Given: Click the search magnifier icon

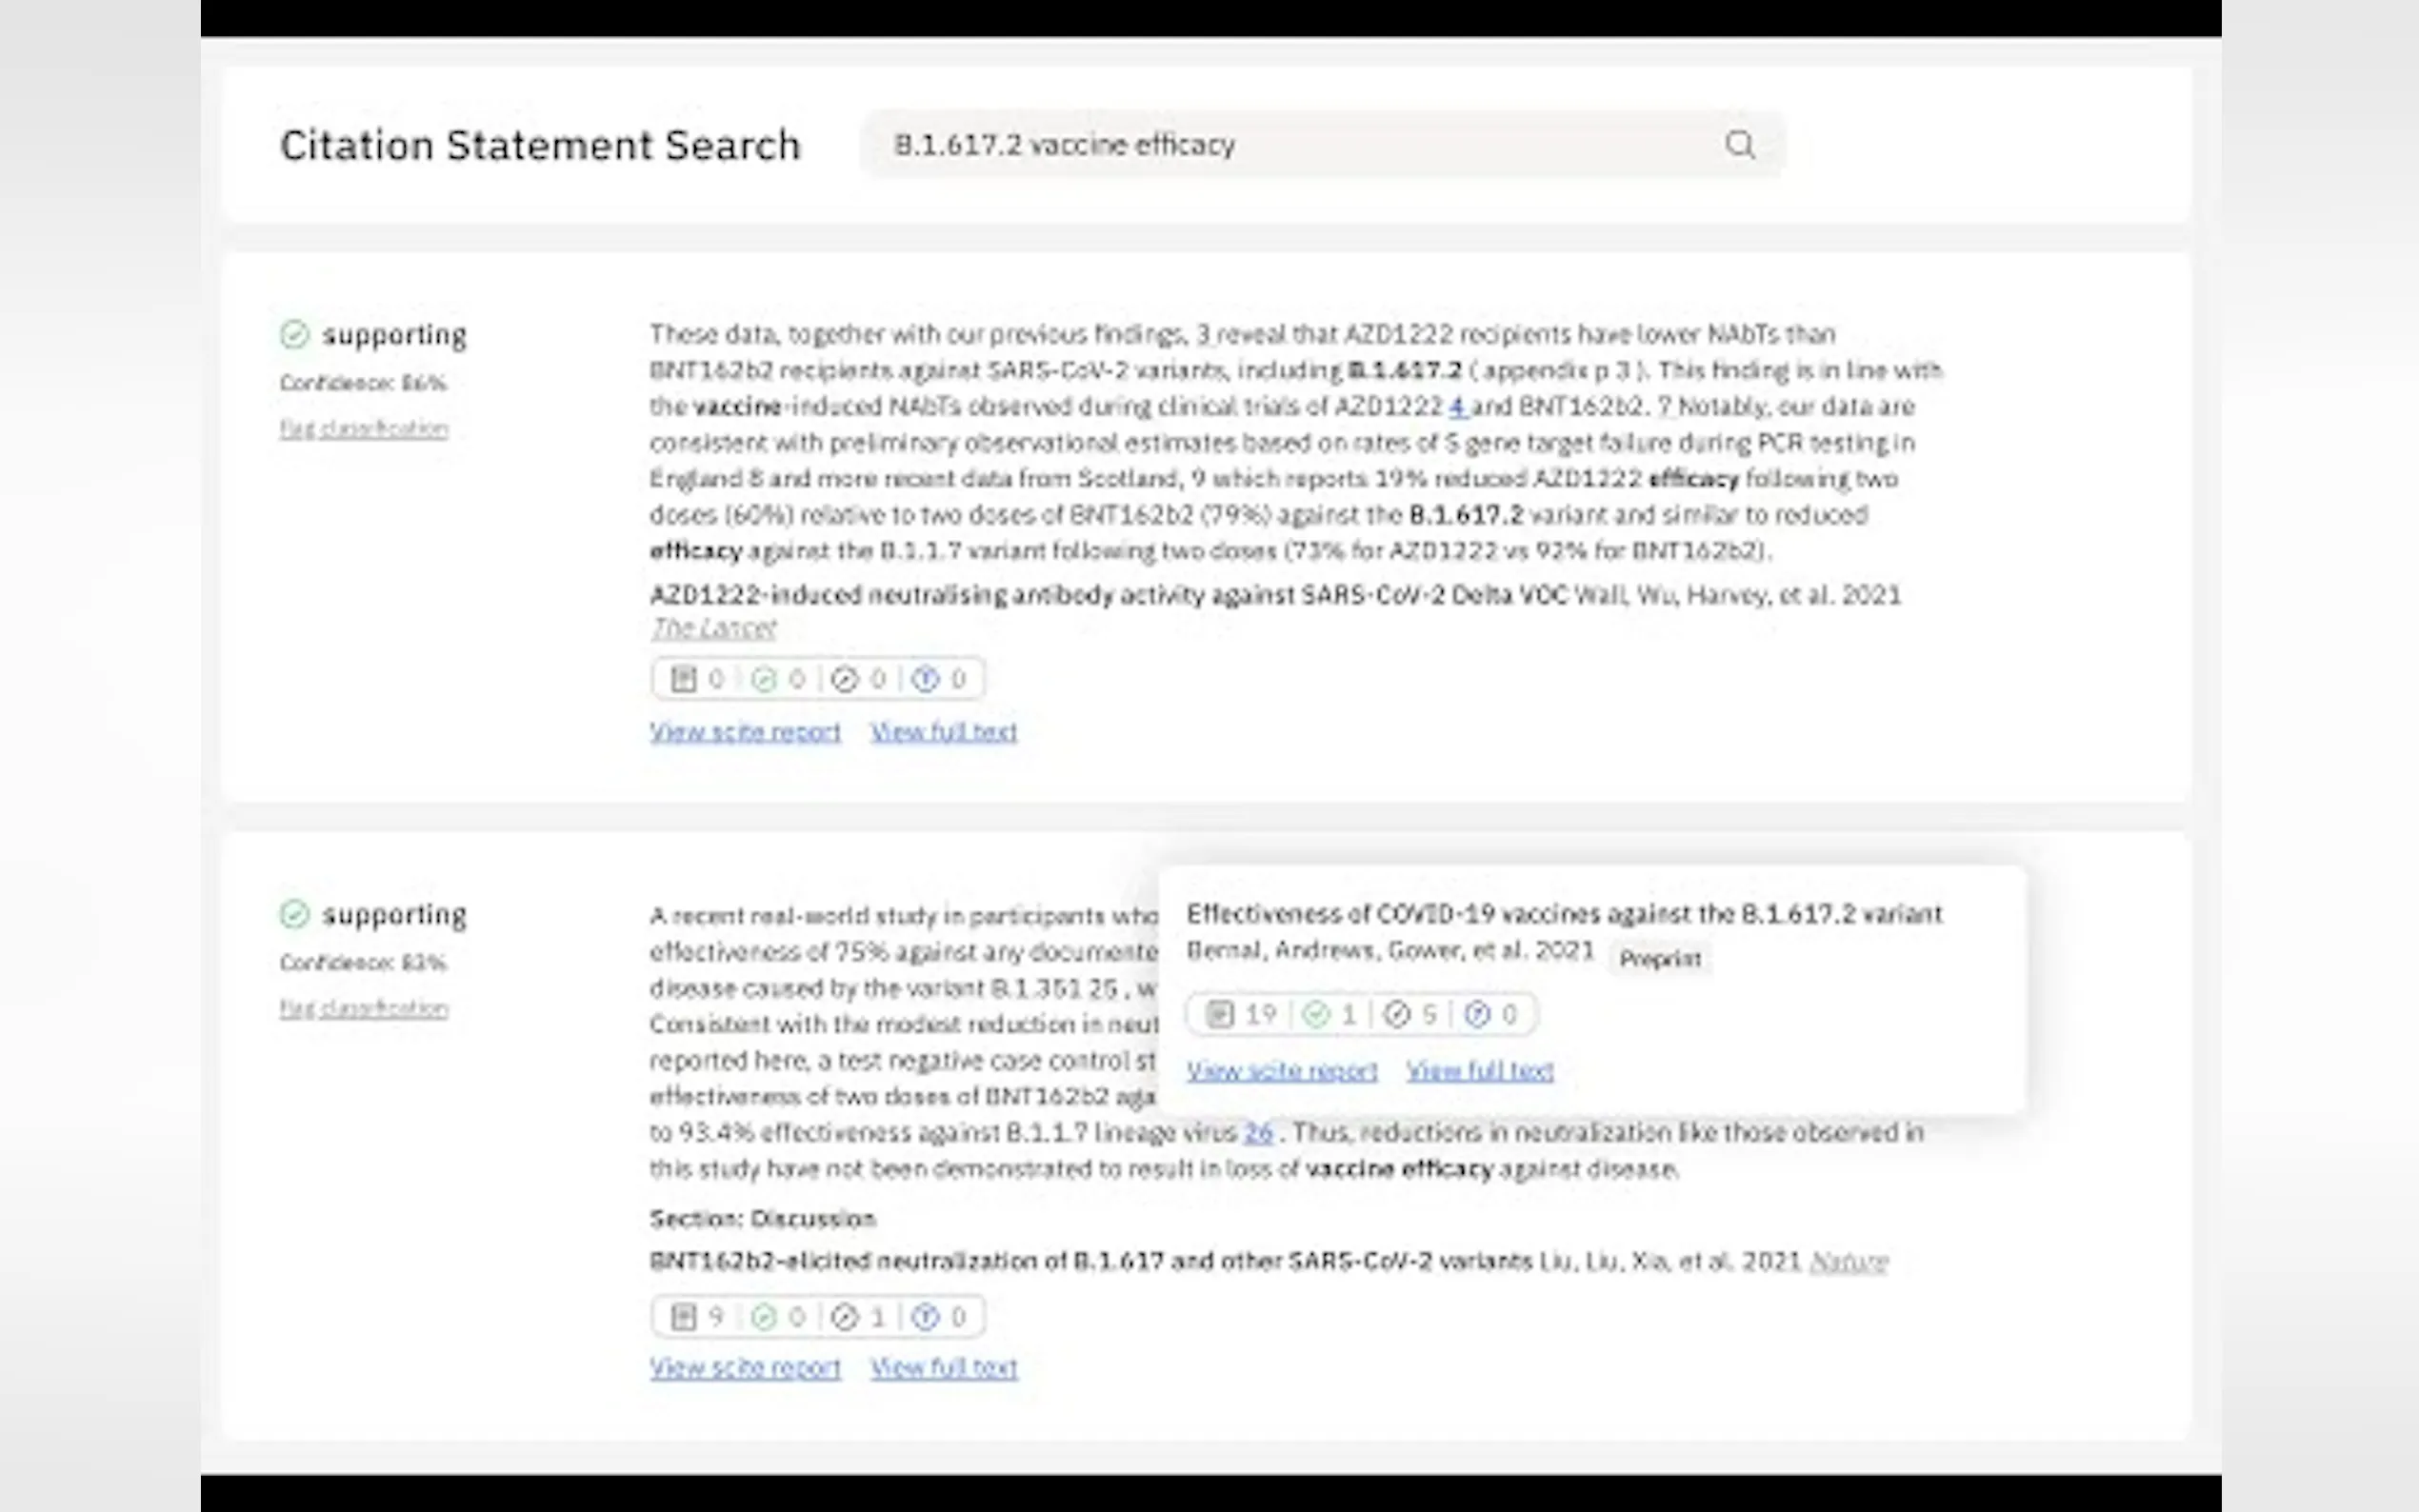Looking at the screenshot, I should (x=1739, y=145).
